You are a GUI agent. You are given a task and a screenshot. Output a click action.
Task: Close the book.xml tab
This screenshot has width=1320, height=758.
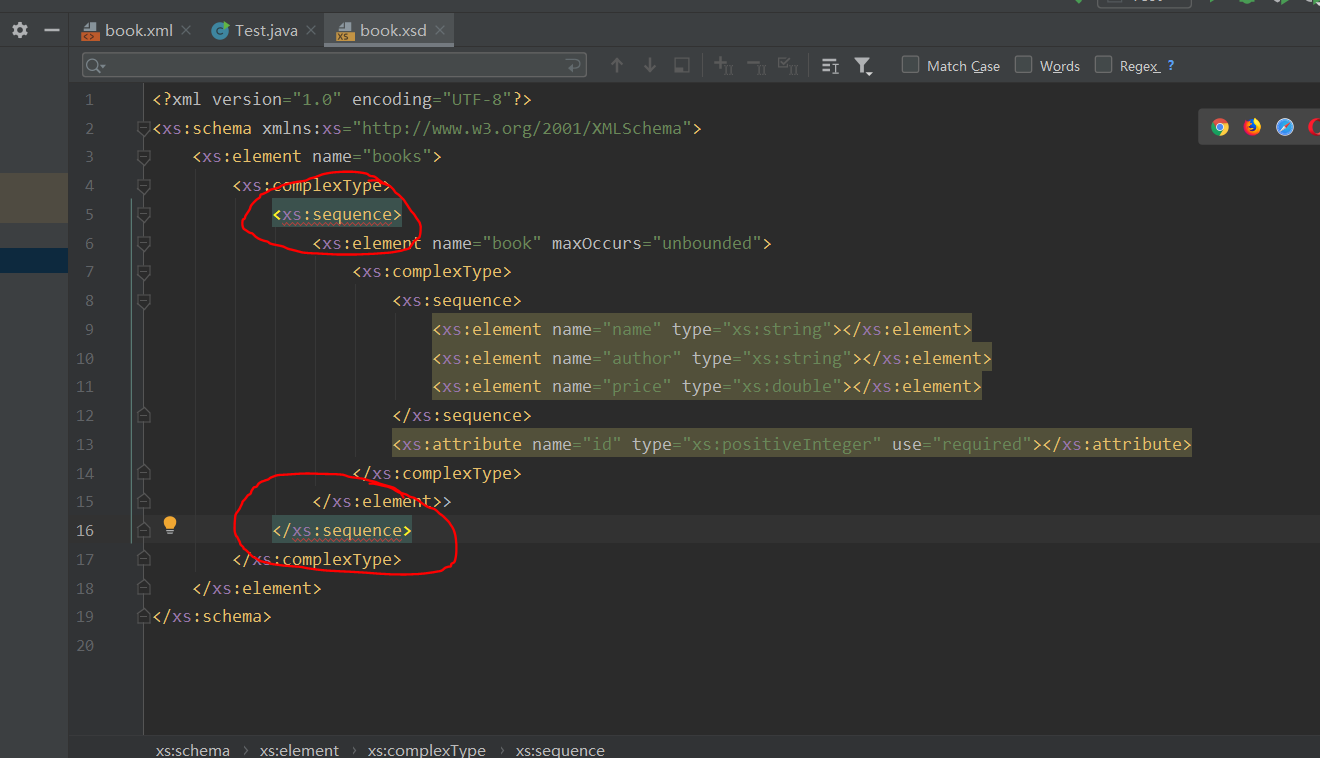[185, 31]
